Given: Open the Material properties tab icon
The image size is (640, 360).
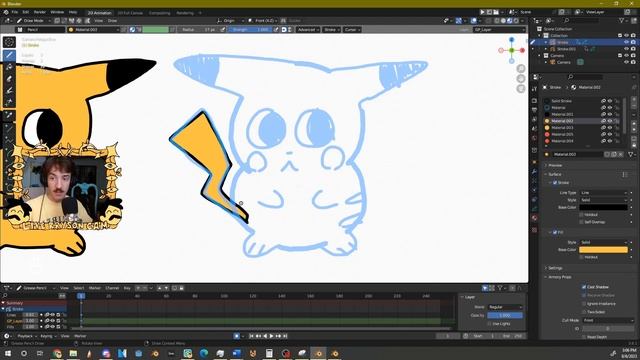Looking at the screenshot, I should point(534,218).
